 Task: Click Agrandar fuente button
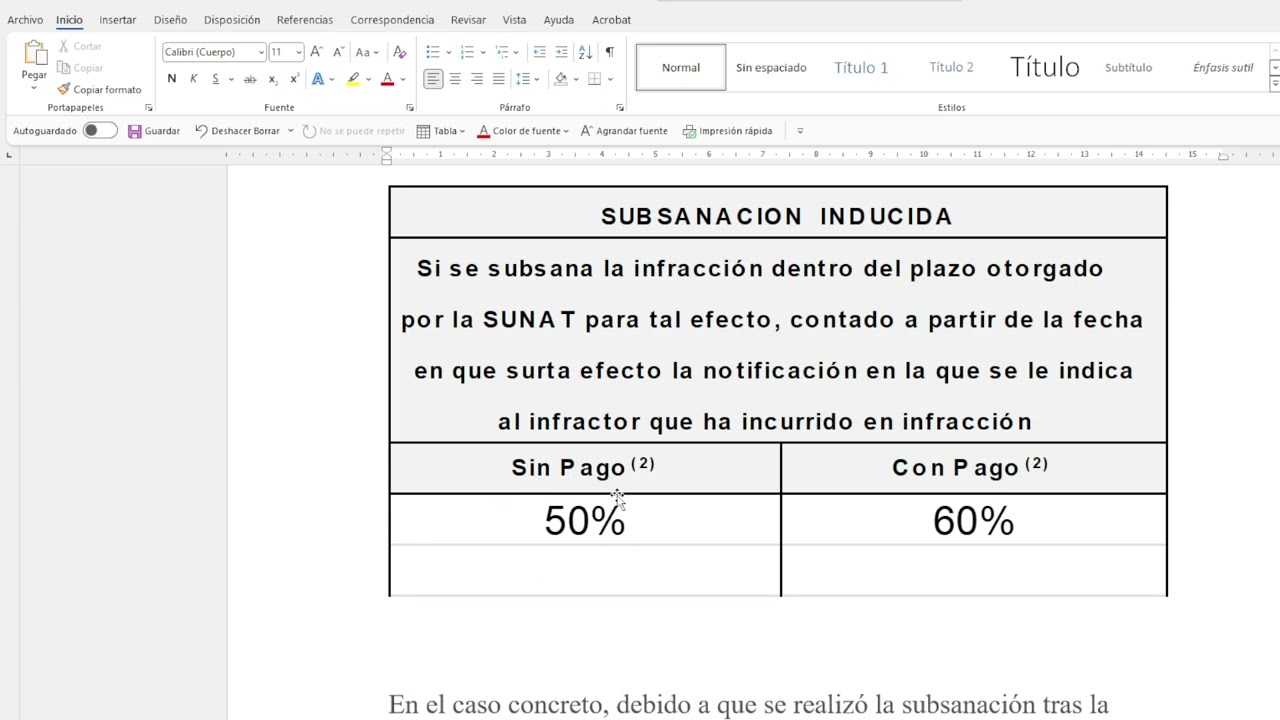[624, 131]
